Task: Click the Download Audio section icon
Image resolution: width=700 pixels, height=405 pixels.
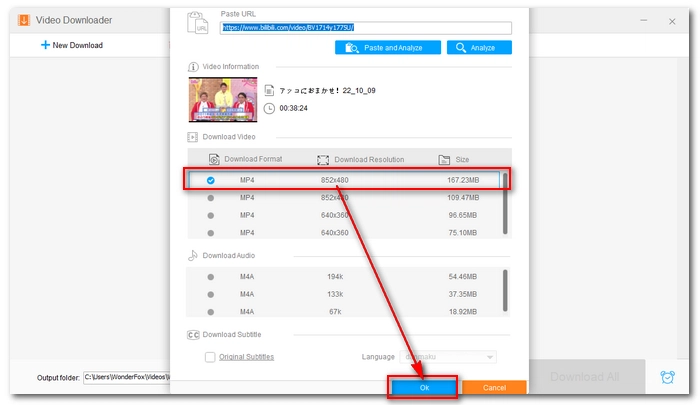Action: [x=193, y=256]
